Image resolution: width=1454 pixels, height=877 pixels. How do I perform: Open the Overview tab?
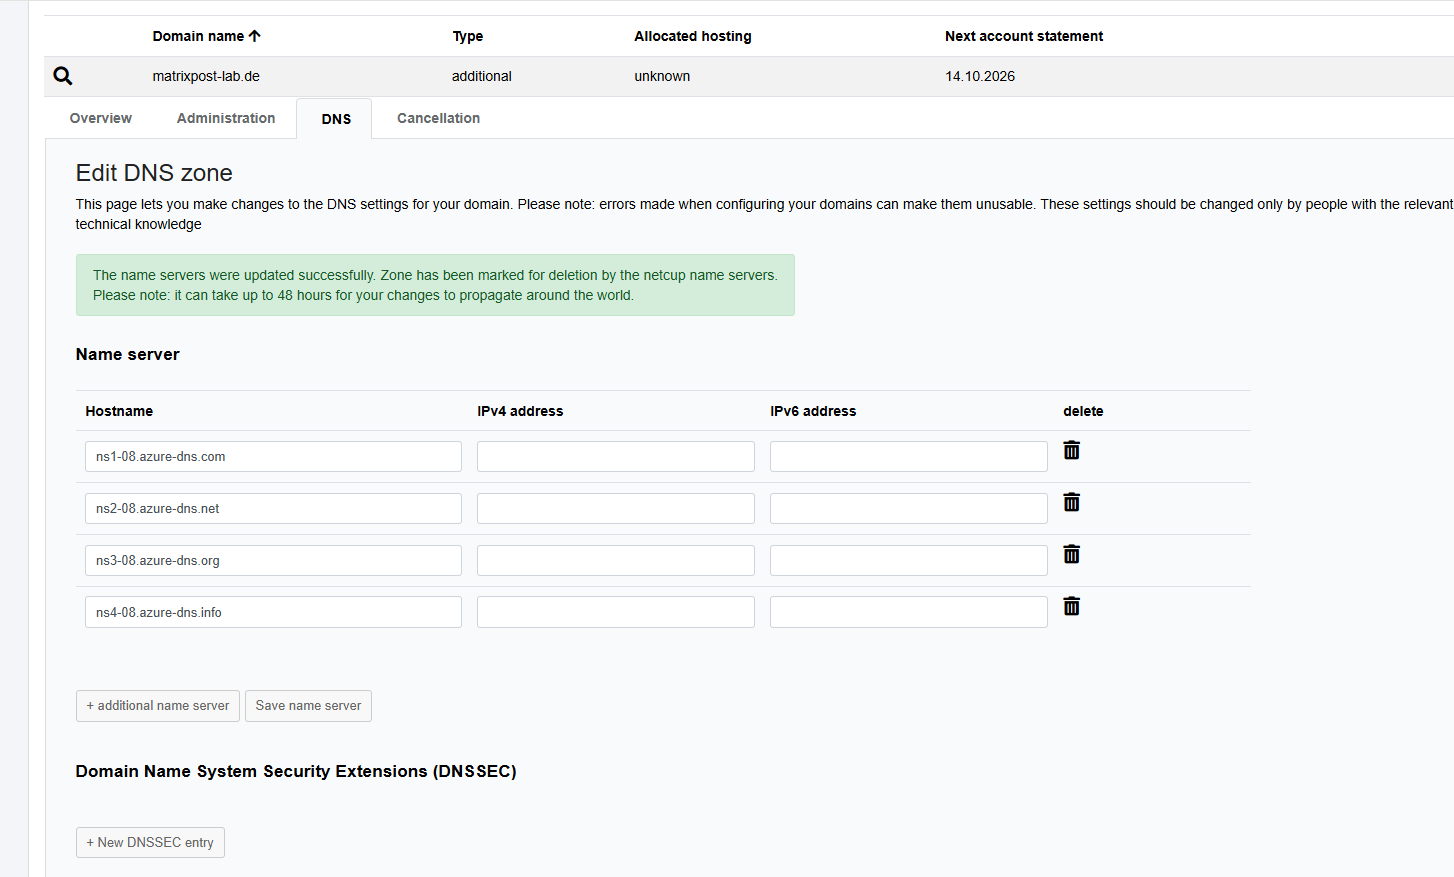[101, 118]
